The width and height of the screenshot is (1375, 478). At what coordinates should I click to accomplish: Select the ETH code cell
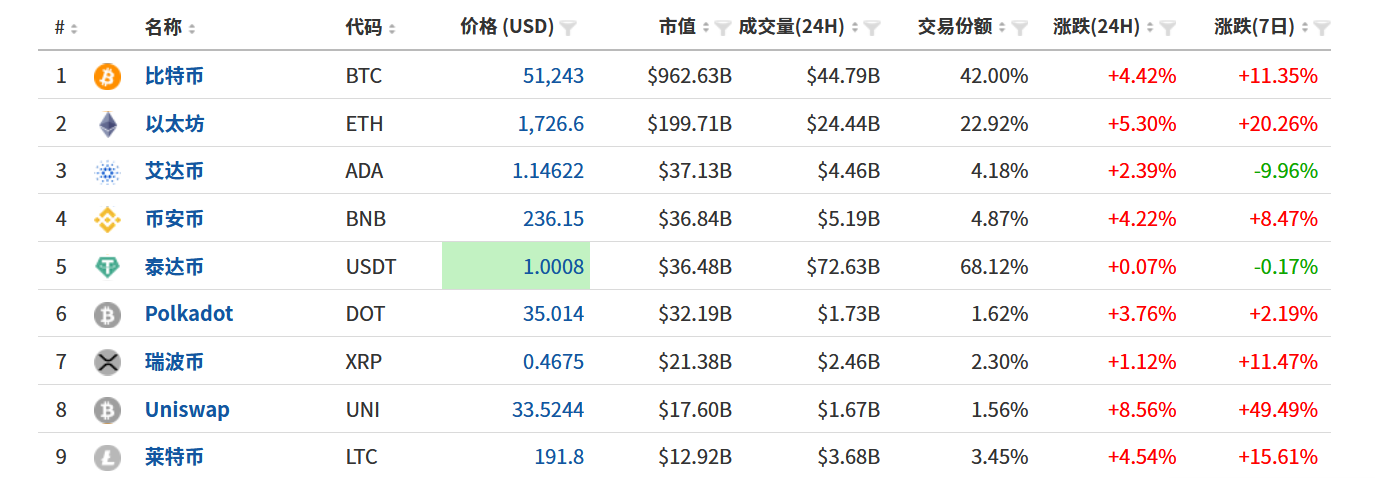click(x=364, y=124)
